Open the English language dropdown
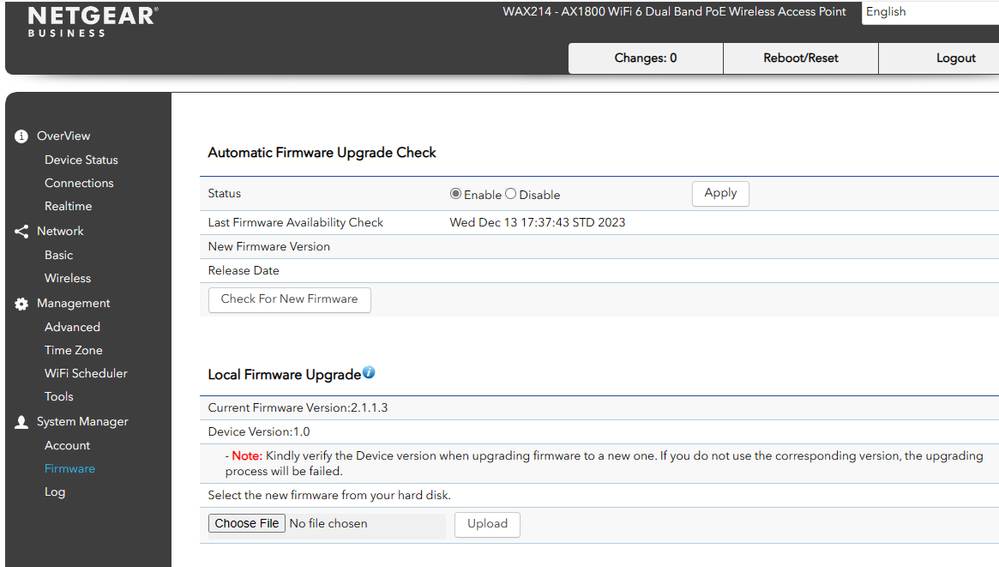The height and width of the screenshot is (567, 999). coord(930,12)
